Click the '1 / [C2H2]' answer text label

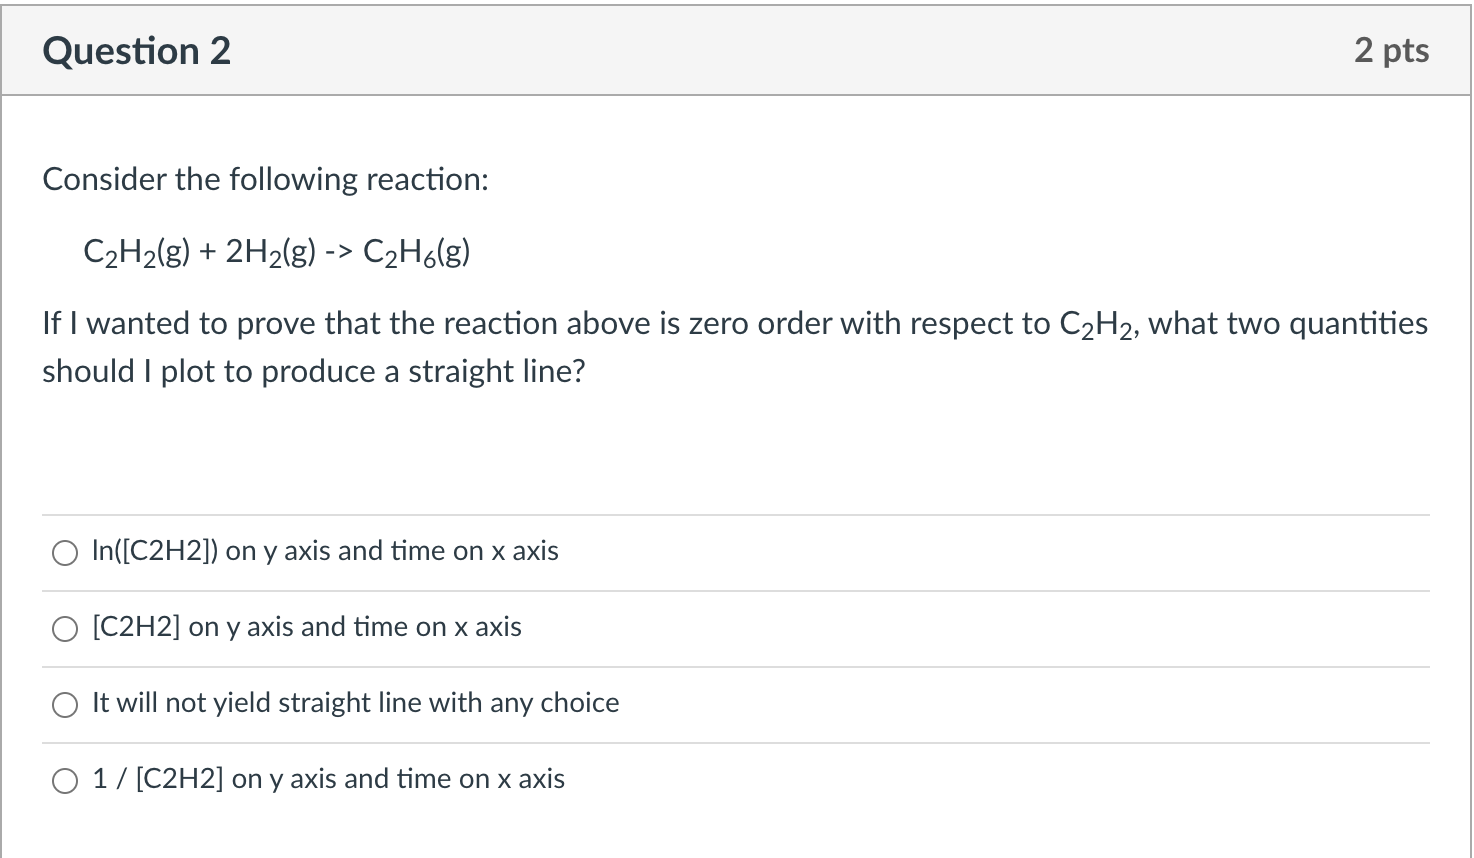pyautogui.click(x=328, y=778)
